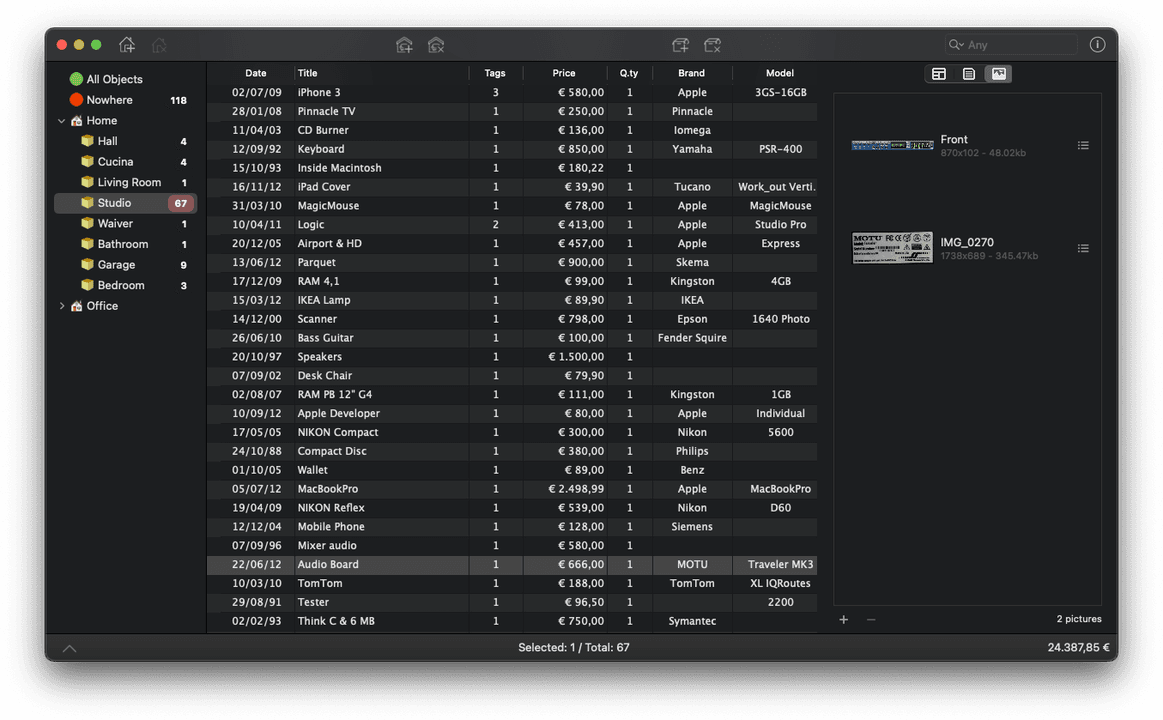The image size is (1163, 720).
Task: Click the add home icon in toolbar
Action: coord(127,45)
